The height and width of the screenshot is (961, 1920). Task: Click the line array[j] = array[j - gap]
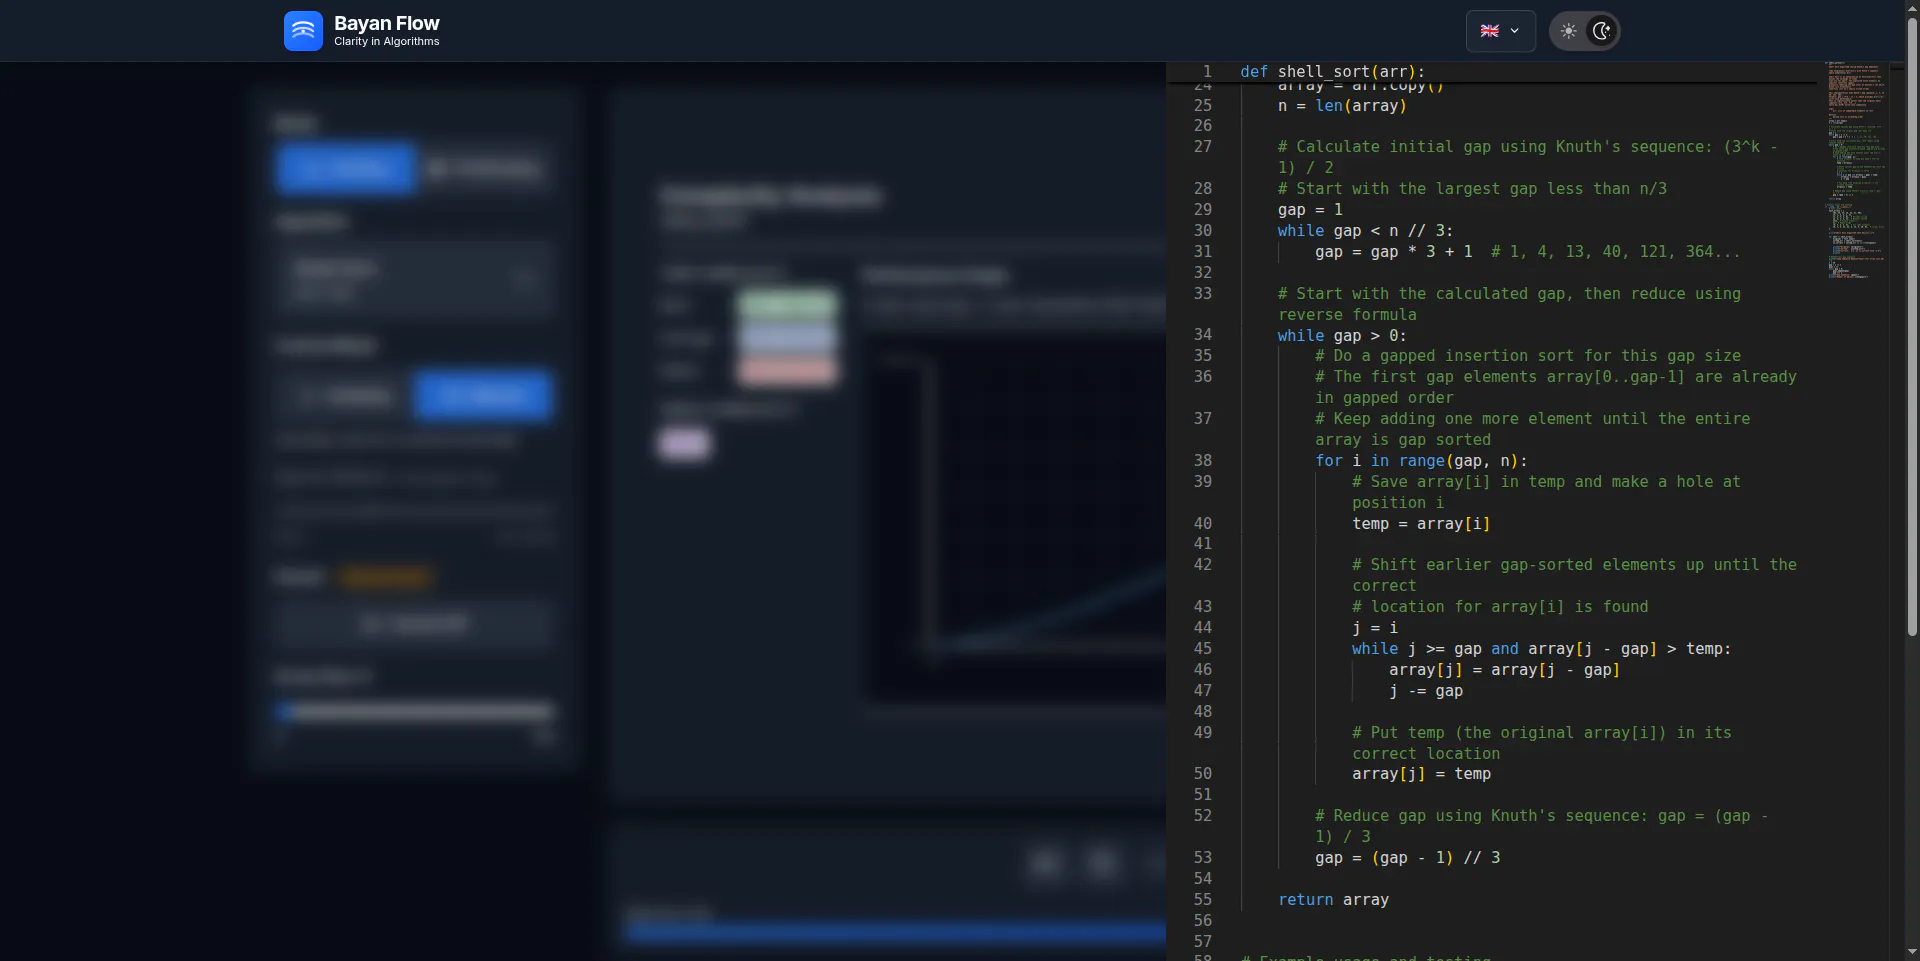[1504, 670]
